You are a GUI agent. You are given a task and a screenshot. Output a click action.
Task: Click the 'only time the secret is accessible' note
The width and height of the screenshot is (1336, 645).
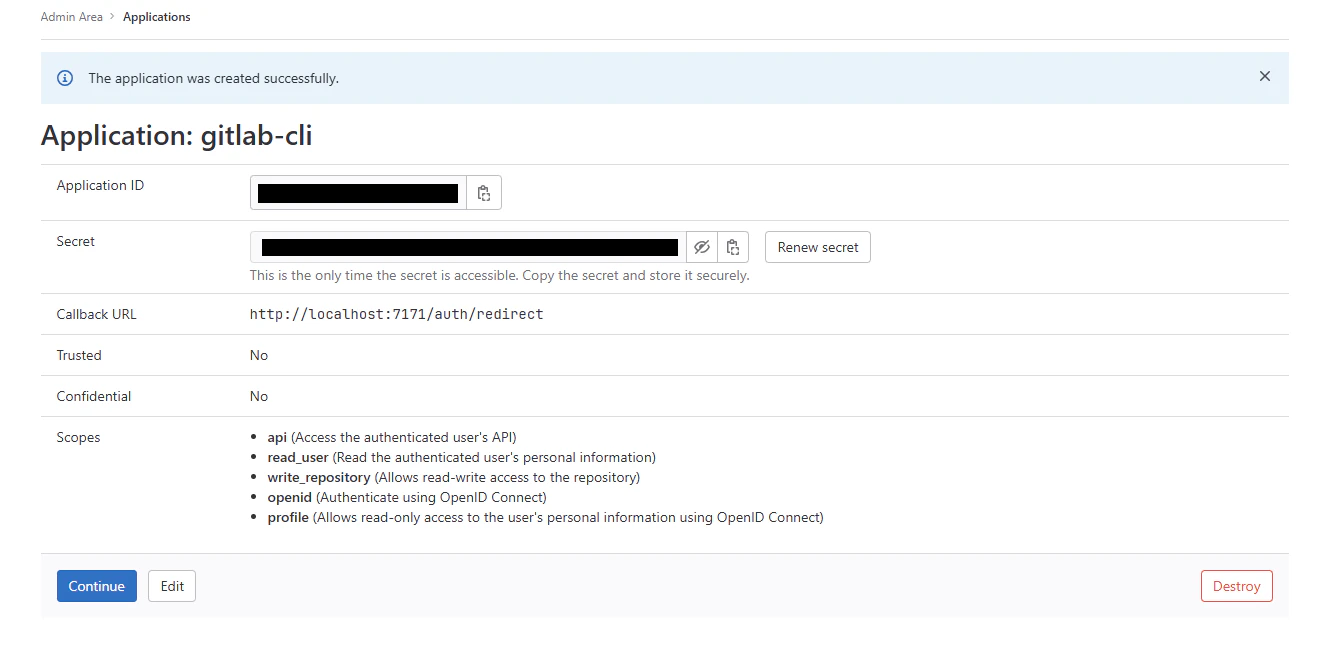click(499, 275)
